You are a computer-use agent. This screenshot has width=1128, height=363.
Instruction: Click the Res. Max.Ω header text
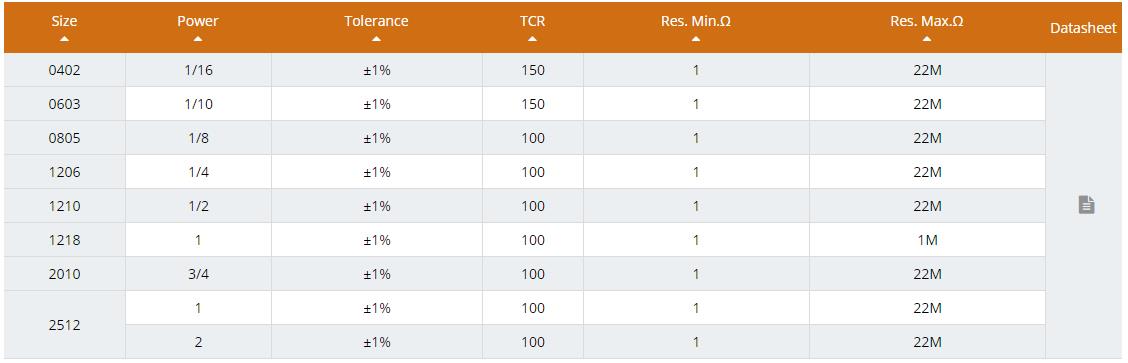tap(927, 22)
